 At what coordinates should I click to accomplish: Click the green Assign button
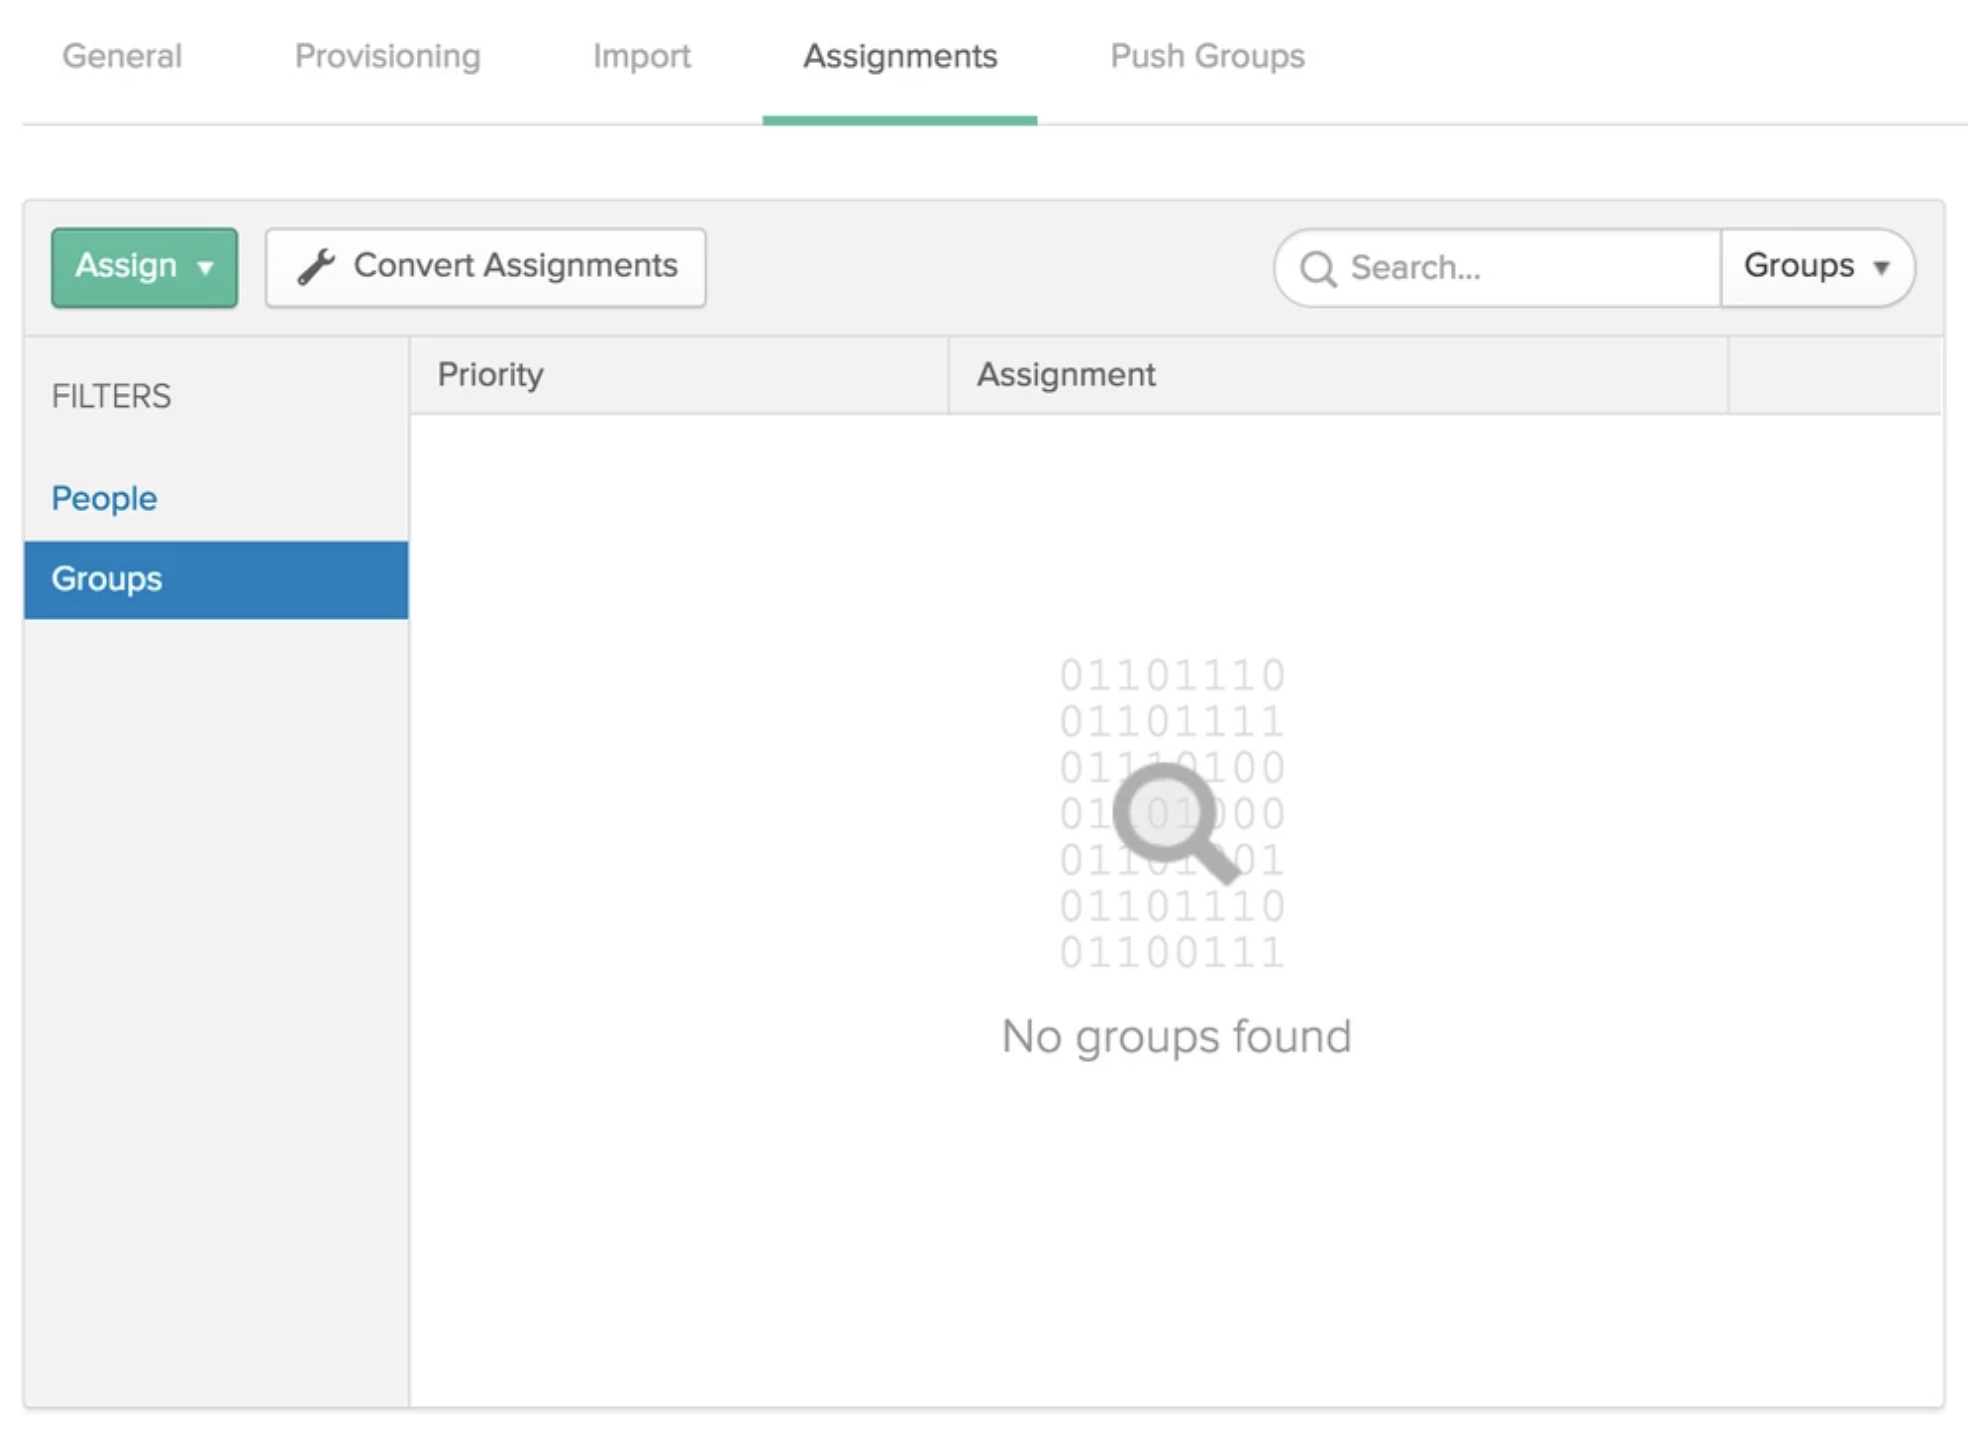[x=126, y=267]
